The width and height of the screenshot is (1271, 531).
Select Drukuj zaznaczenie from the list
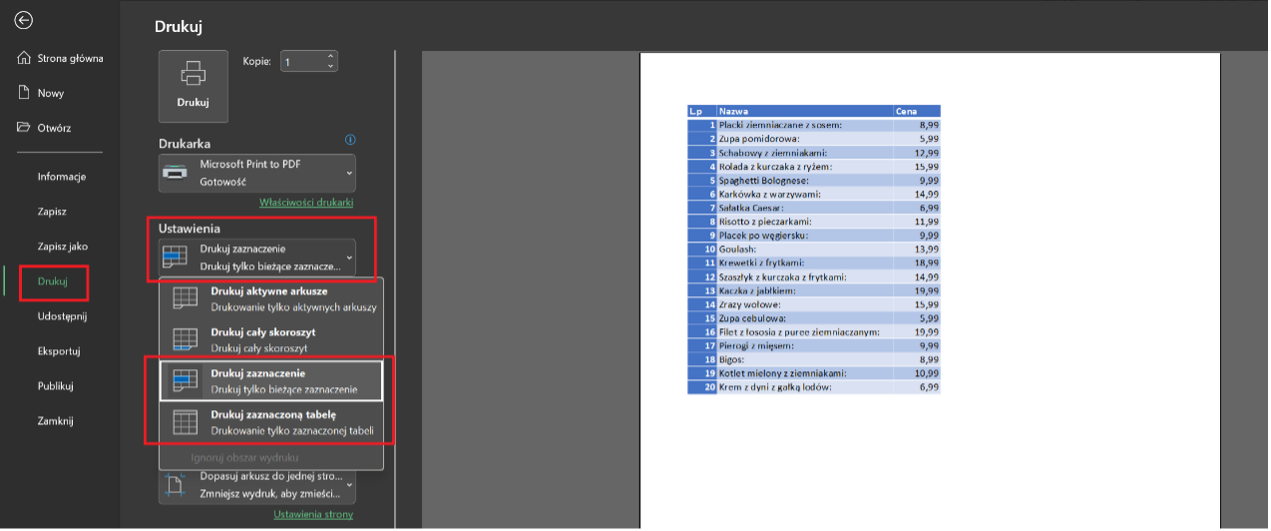270,380
